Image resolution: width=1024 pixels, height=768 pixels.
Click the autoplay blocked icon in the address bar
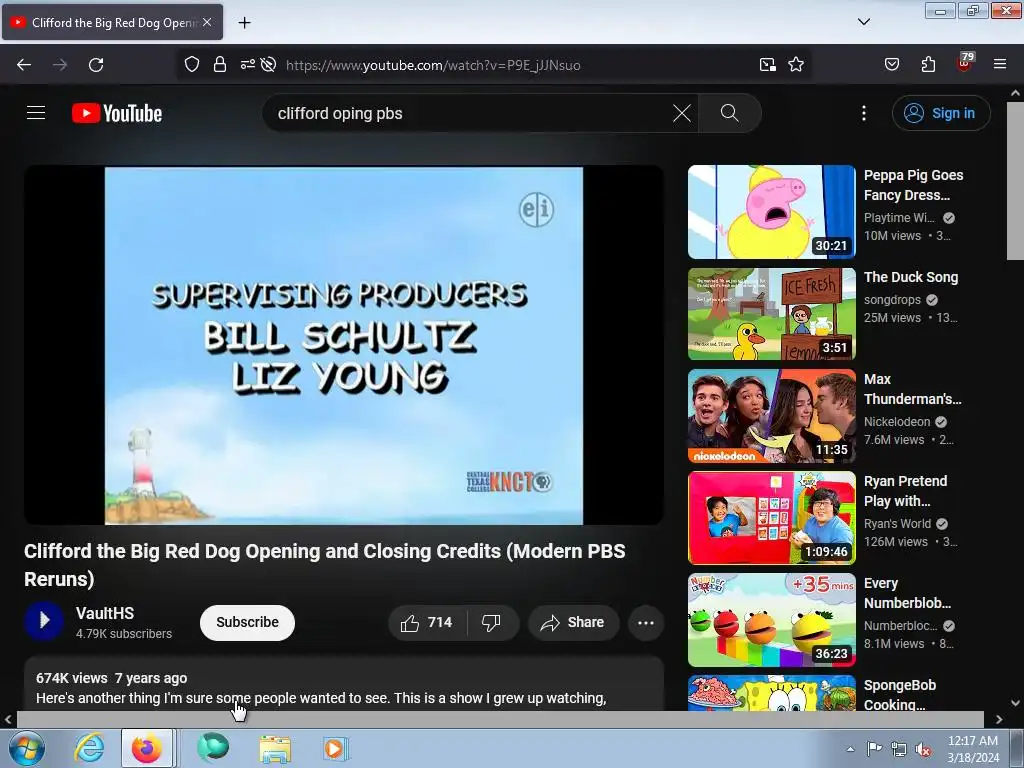pyautogui.click(x=268, y=65)
